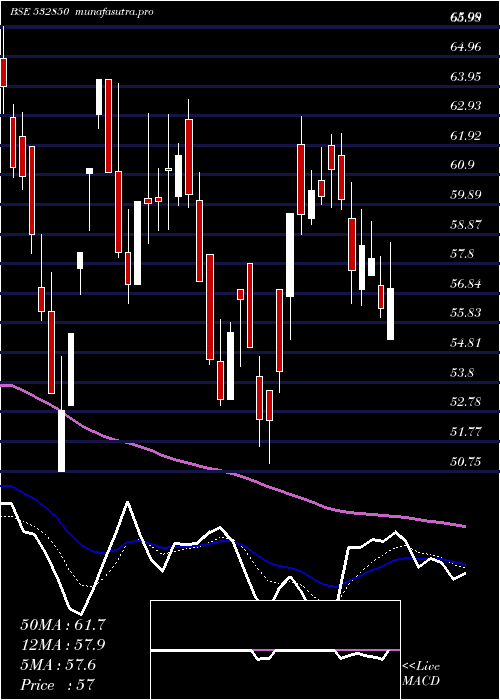Click the 50.75 price axis label
Screen dimensions: 500x700
466,461
